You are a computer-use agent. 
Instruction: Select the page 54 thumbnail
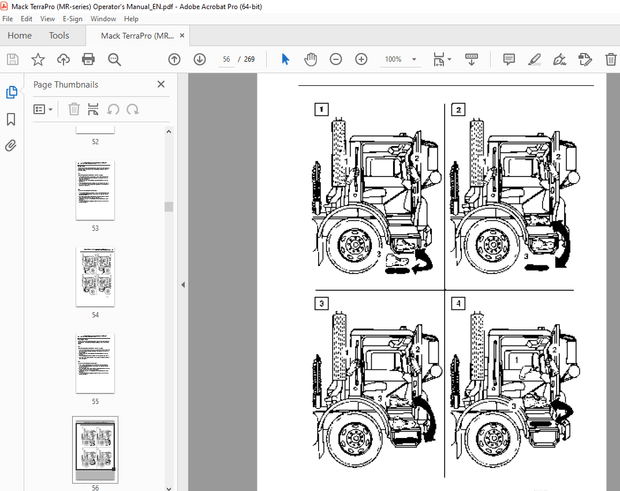[95, 277]
